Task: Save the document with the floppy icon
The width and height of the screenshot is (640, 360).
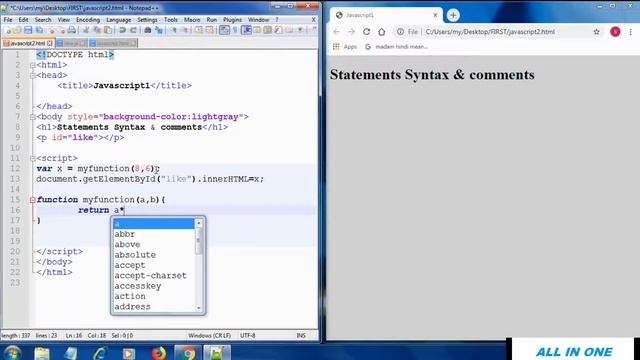Action: point(28,30)
